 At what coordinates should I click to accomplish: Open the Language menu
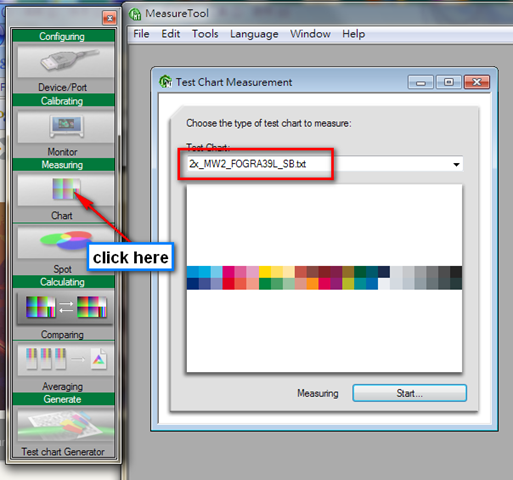(x=254, y=34)
